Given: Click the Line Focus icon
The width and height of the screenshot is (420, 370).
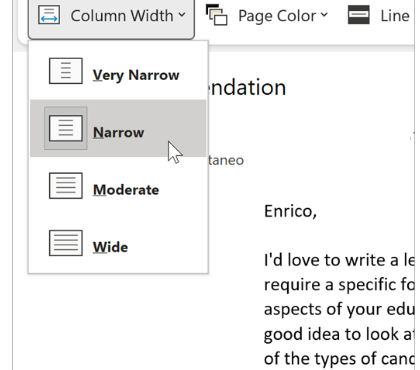Looking at the screenshot, I should coord(358,15).
